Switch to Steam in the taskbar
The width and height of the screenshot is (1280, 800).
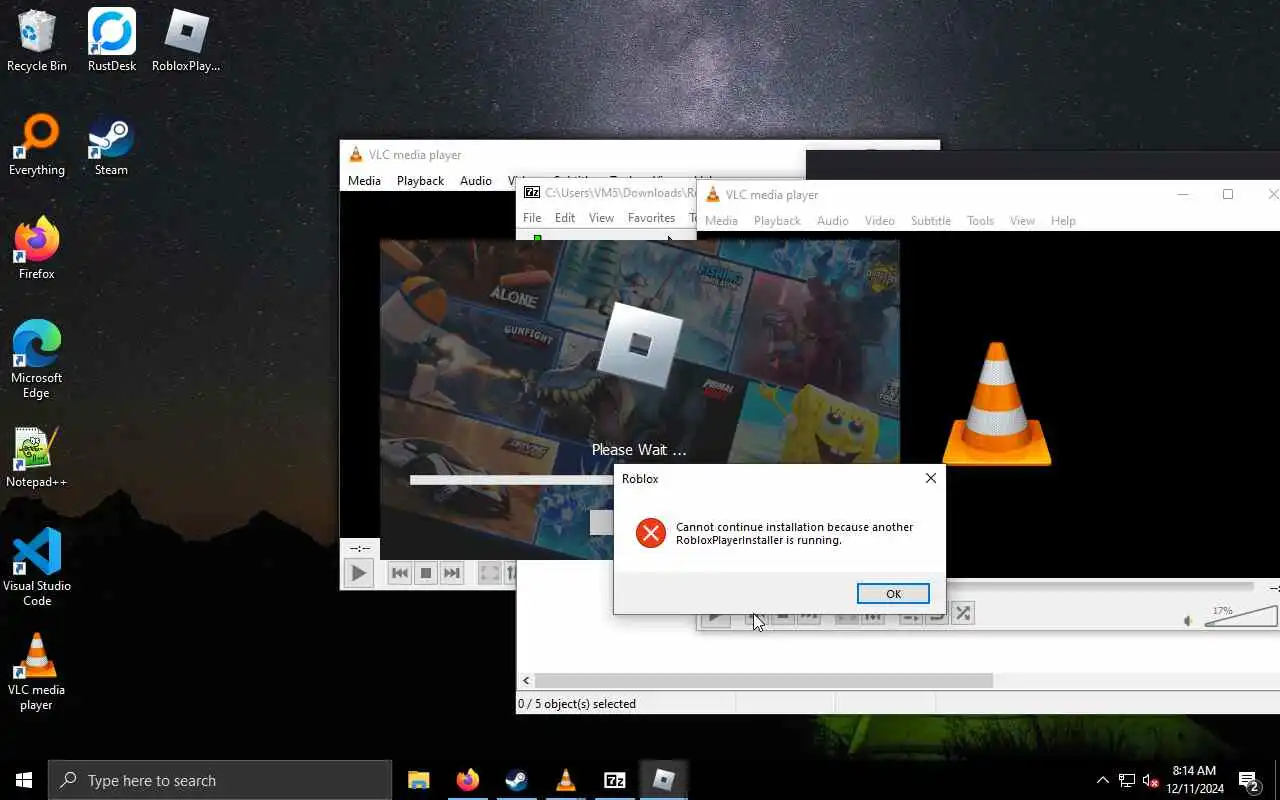click(x=516, y=780)
